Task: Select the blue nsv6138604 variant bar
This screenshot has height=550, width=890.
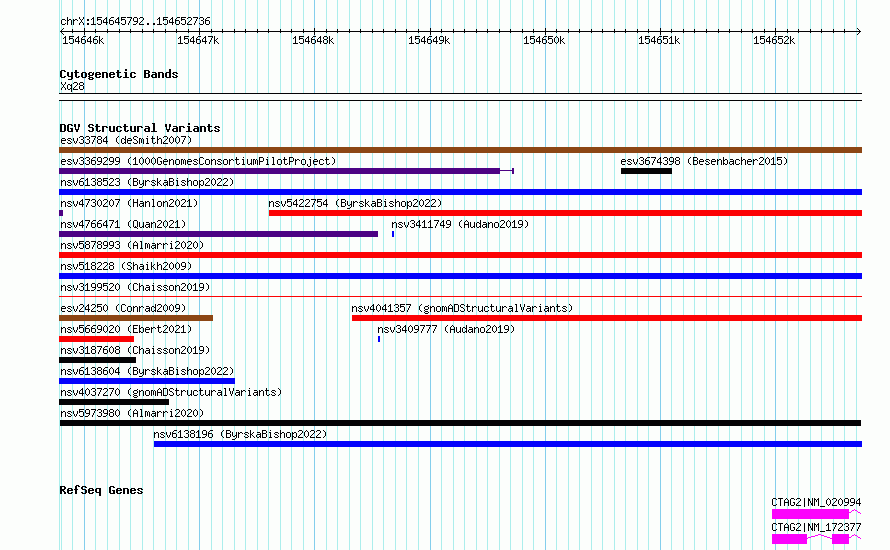Action: click(147, 381)
